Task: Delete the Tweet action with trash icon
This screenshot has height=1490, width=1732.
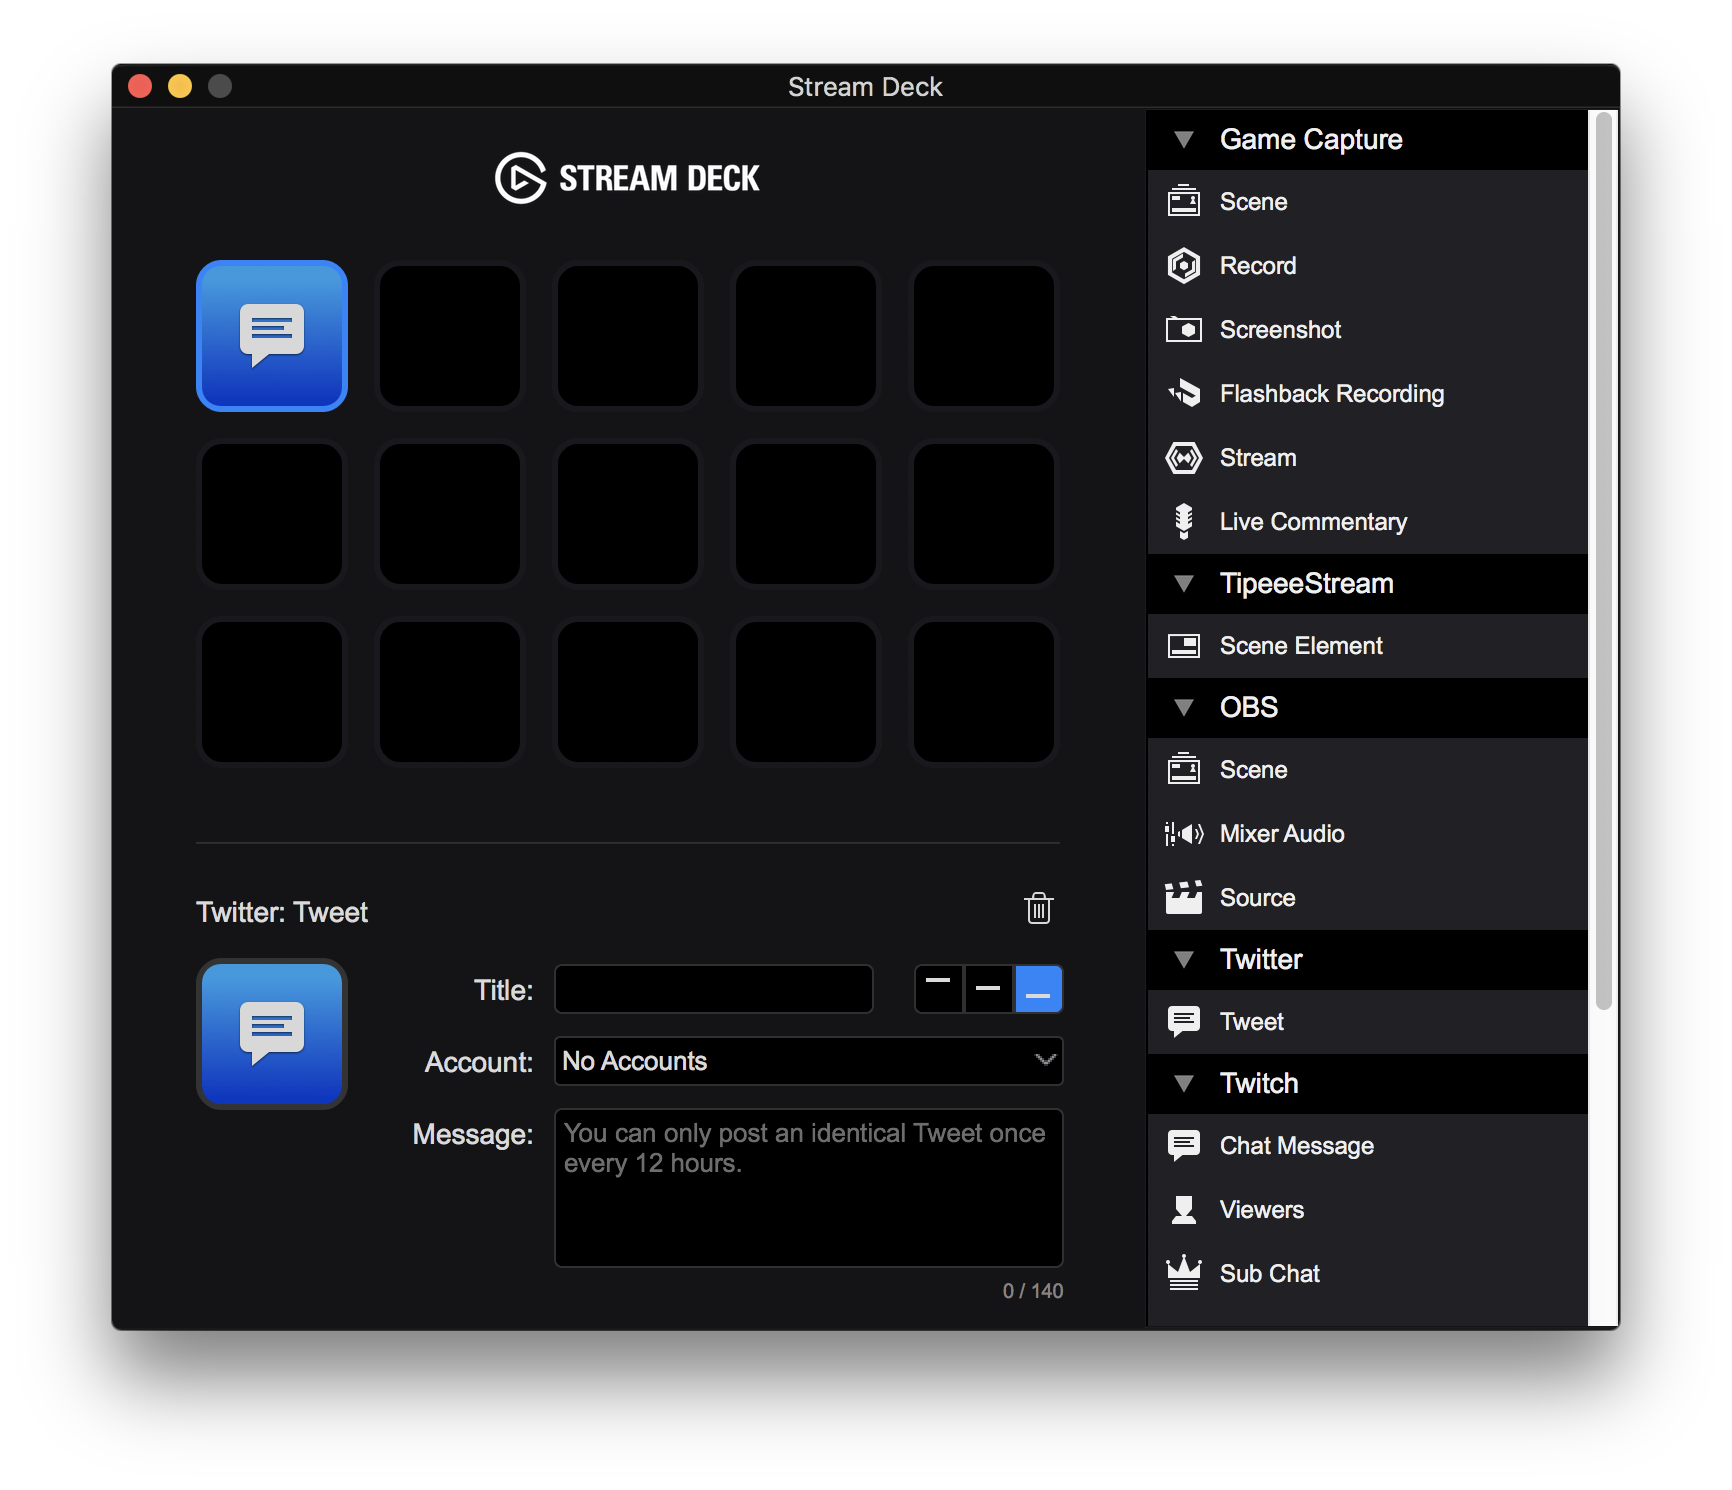Action: click(x=1039, y=908)
